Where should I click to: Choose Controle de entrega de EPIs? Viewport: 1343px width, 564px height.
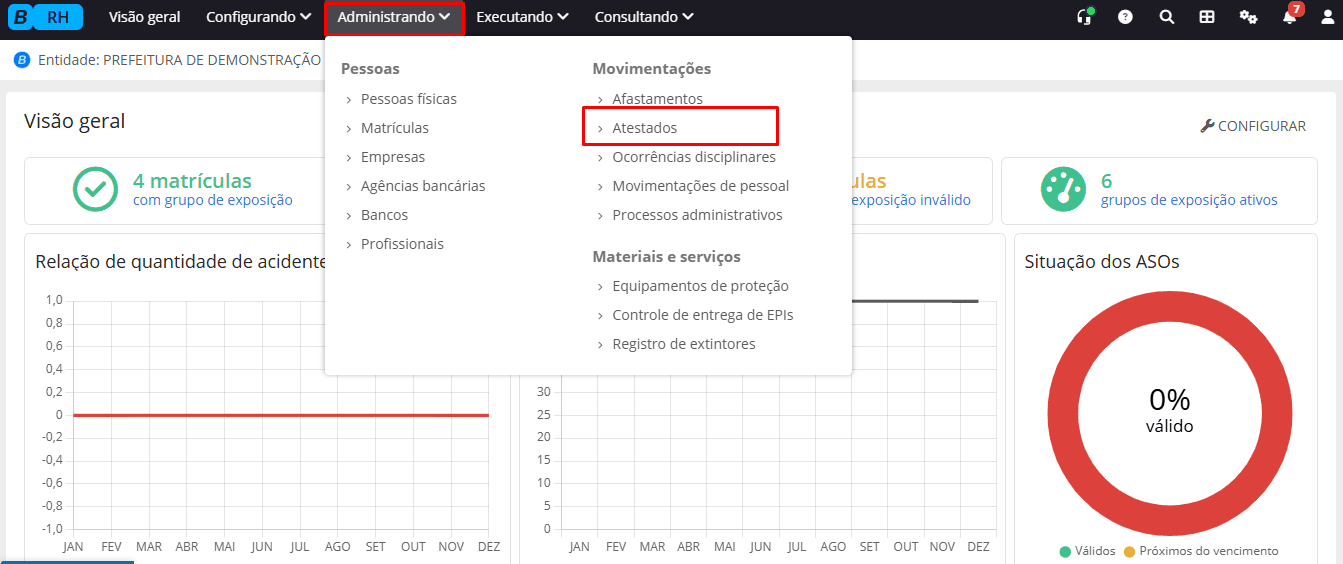[702, 315]
